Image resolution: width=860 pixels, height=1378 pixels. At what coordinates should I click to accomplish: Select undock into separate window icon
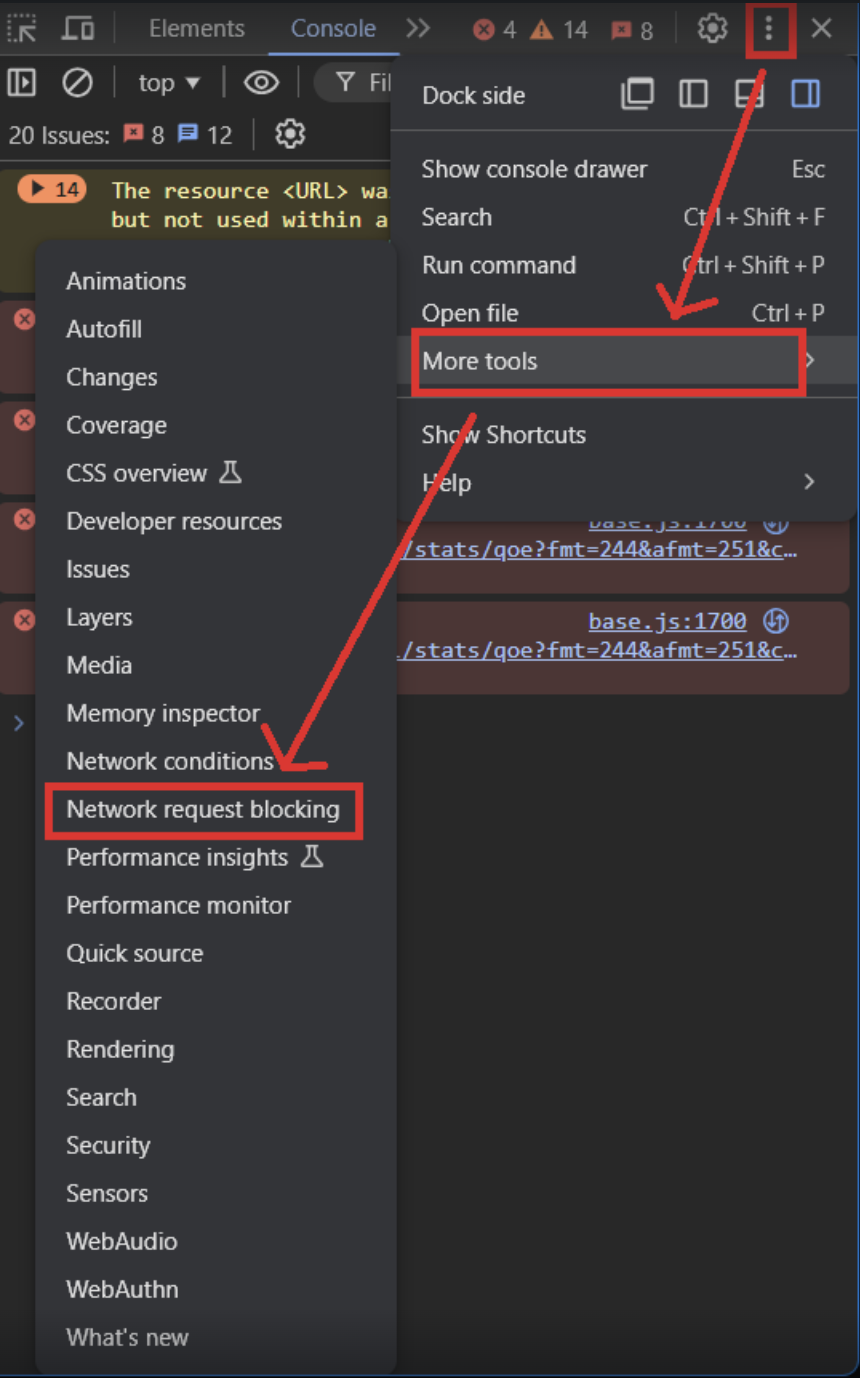(x=637, y=94)
